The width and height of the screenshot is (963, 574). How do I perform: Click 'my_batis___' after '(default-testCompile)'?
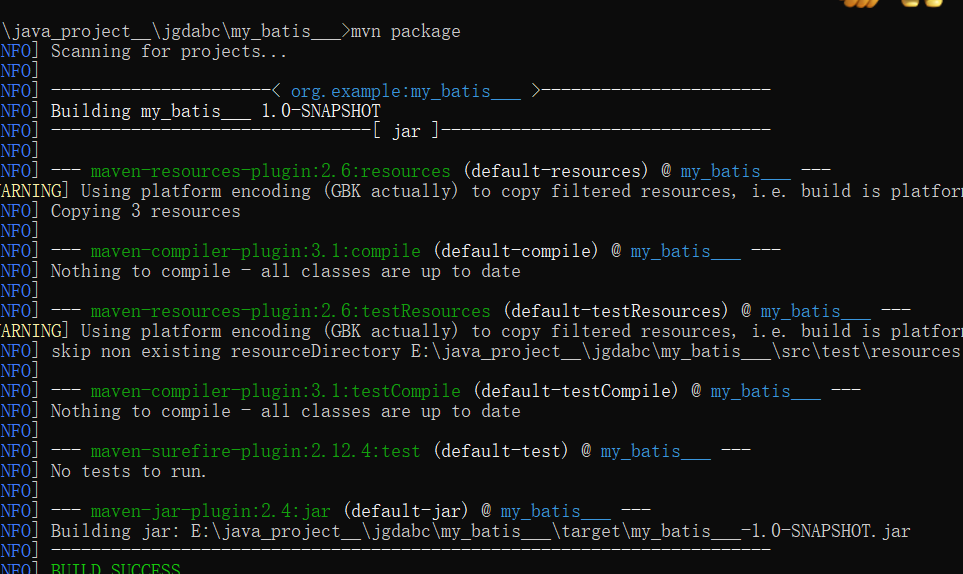[766, 391]
